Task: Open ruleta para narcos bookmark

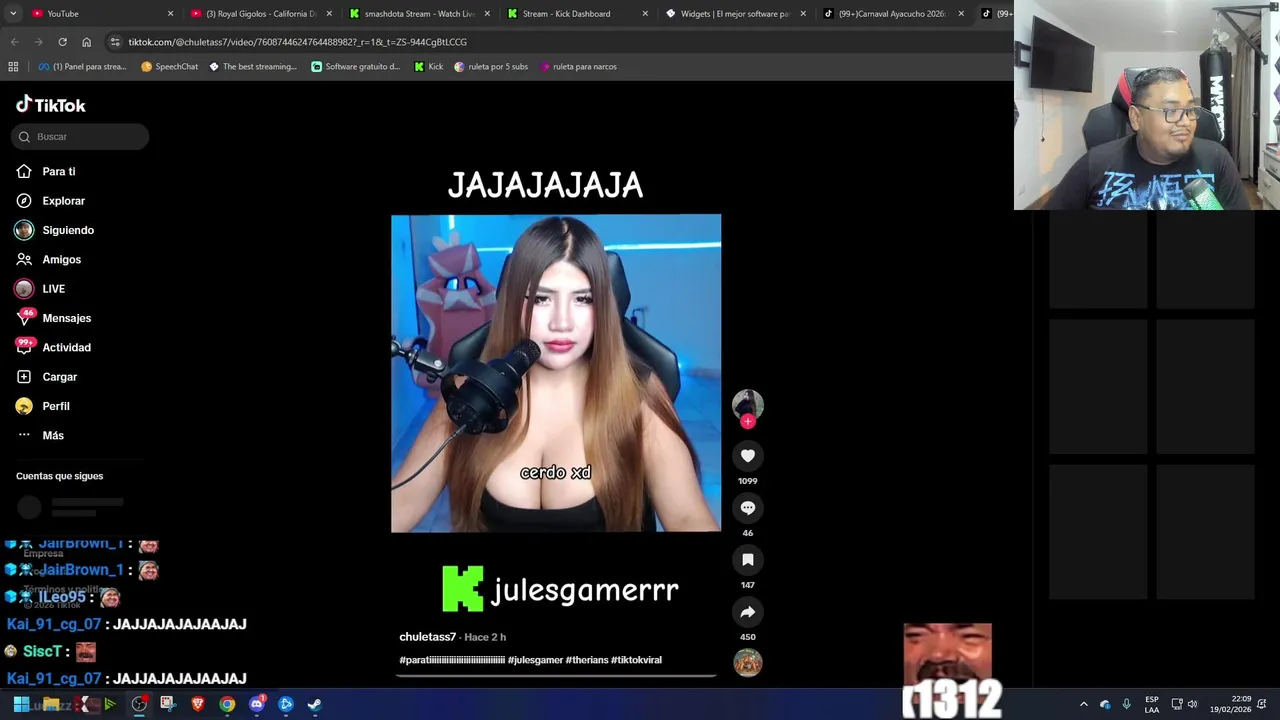Action: [578, 67]
